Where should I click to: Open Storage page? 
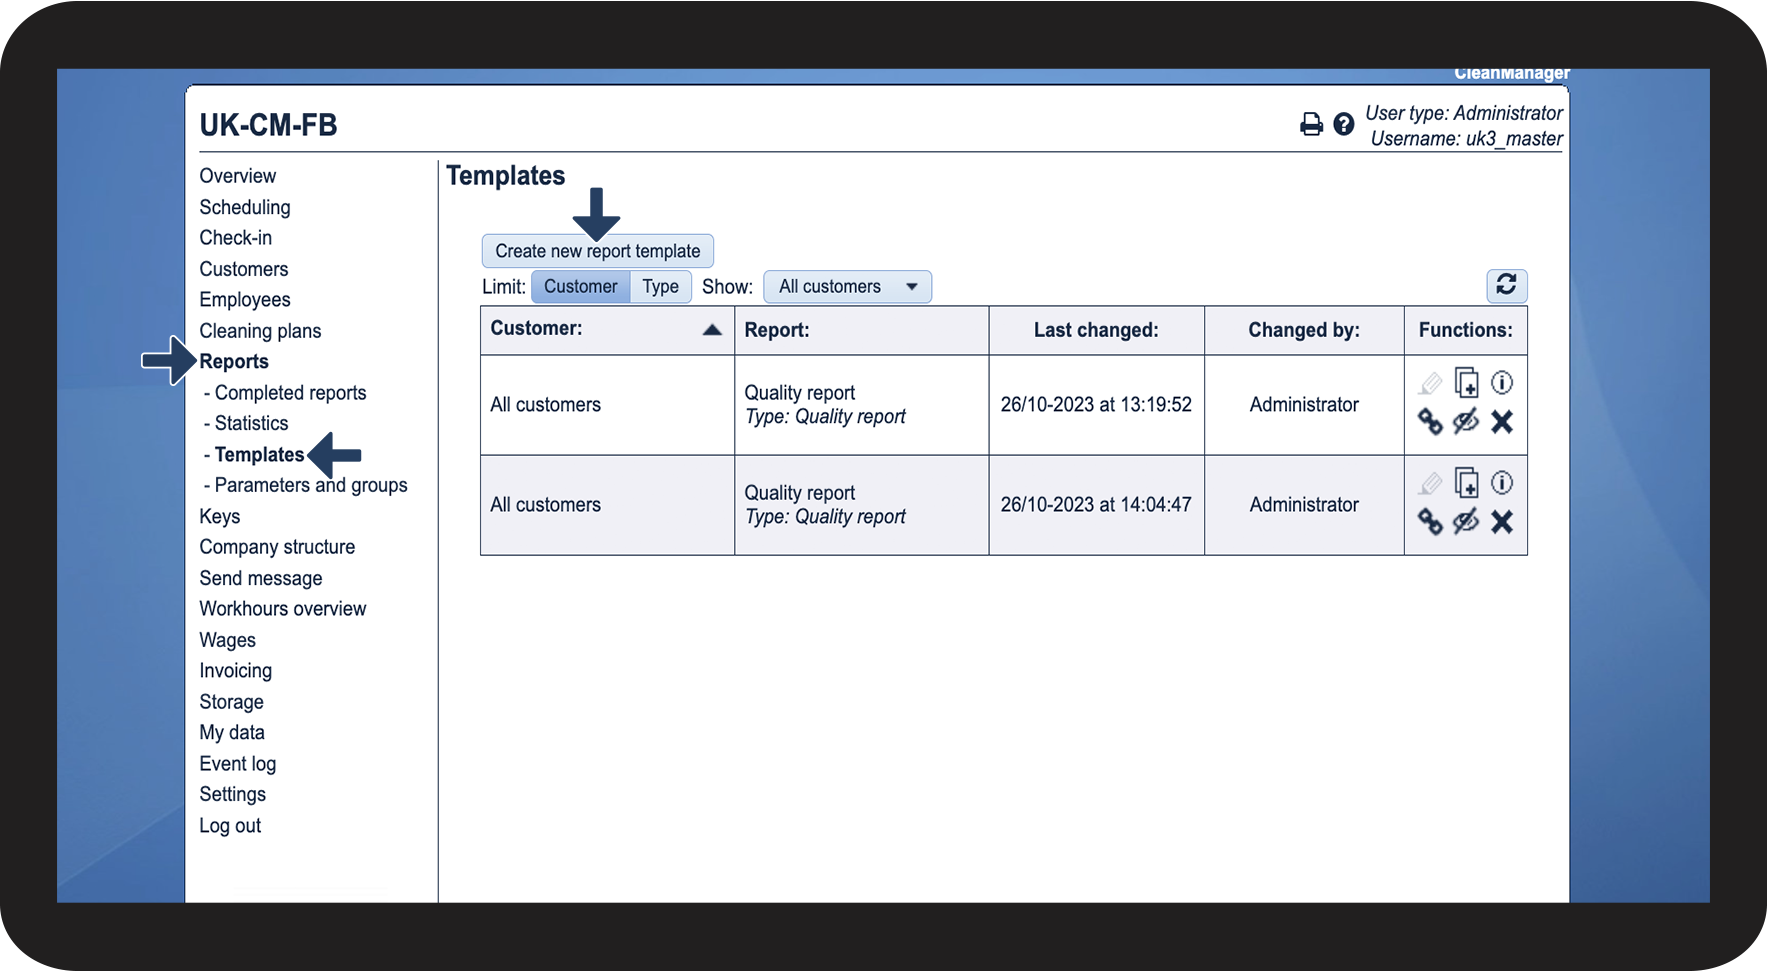point(231,702)
